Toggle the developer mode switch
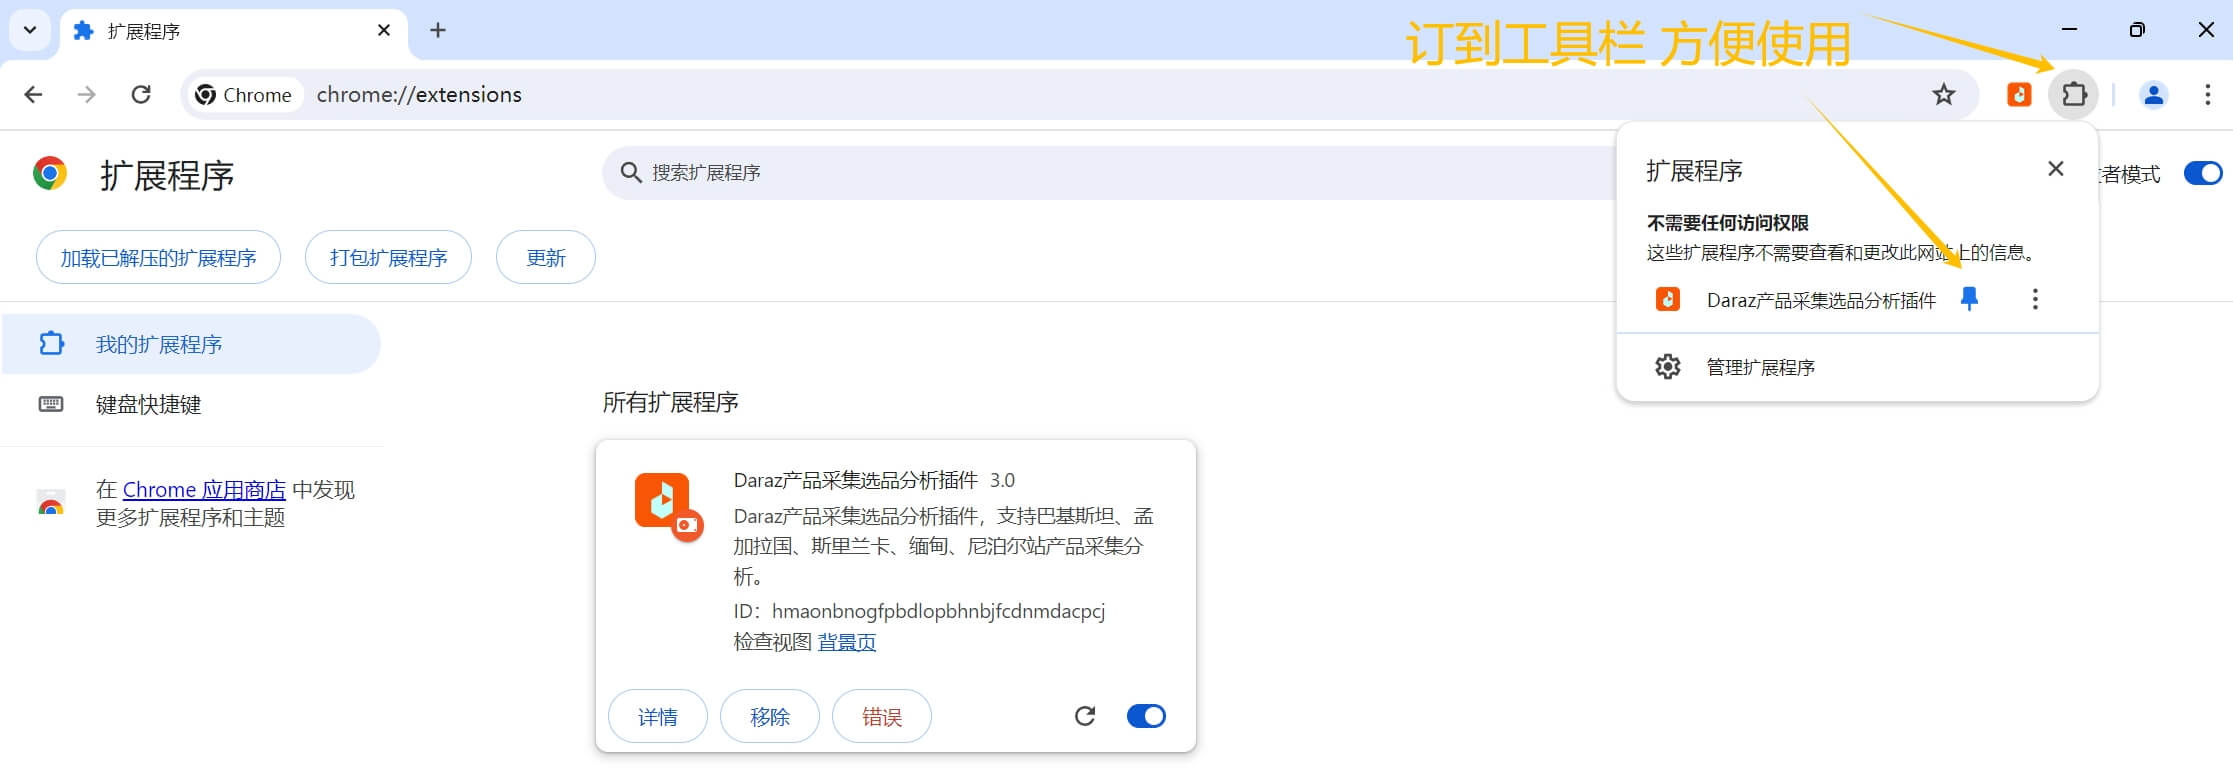 (2203, 173)
